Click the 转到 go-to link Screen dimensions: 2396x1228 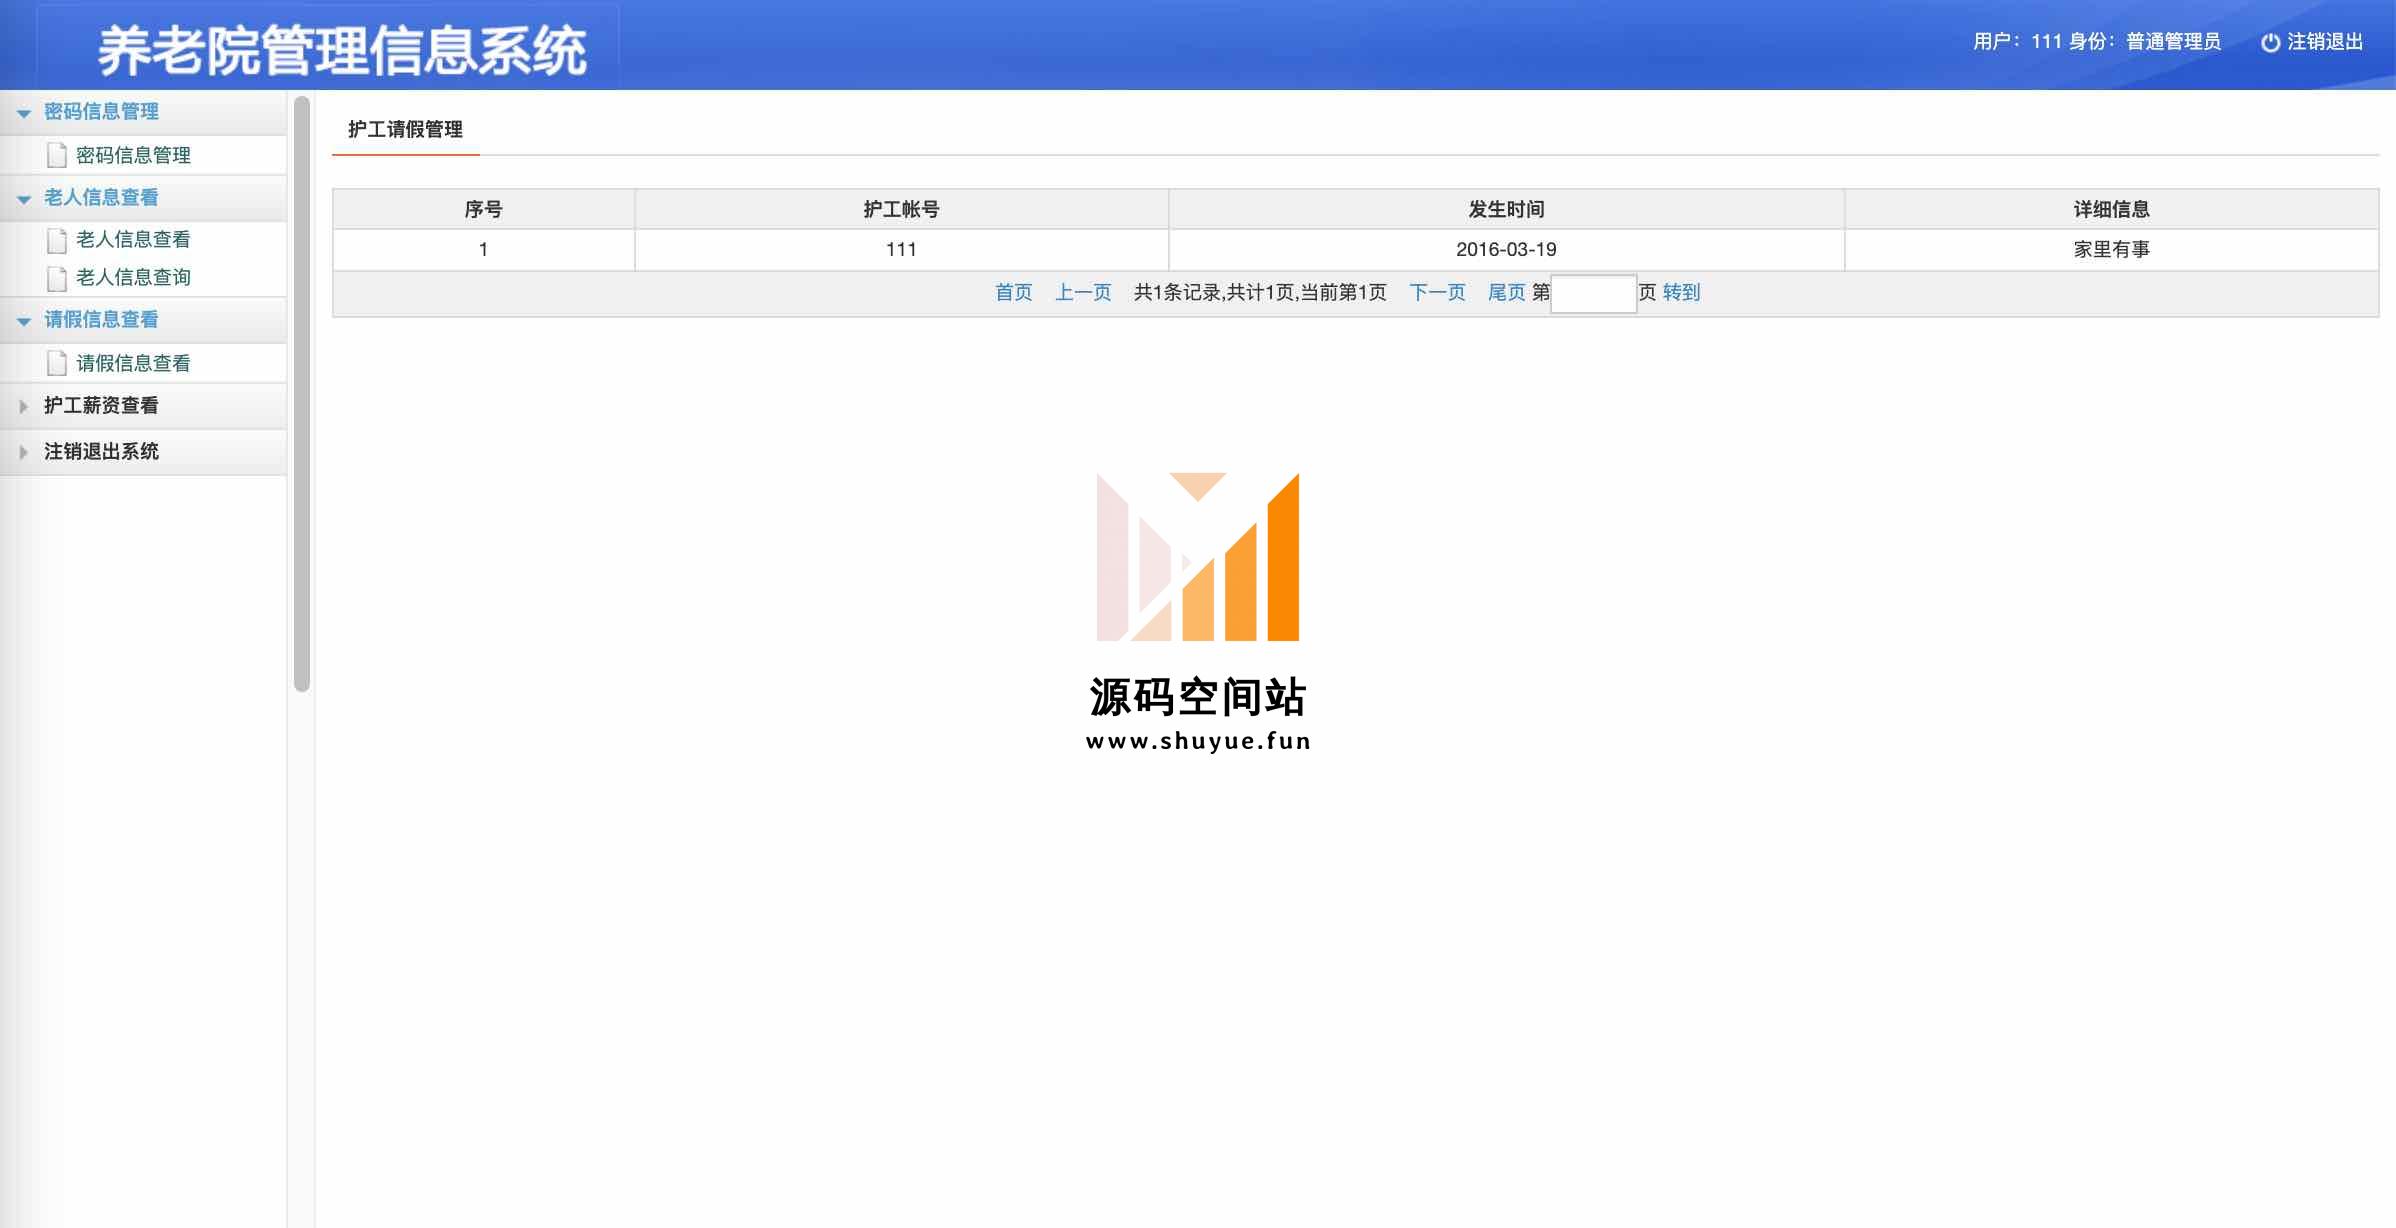1681,293
